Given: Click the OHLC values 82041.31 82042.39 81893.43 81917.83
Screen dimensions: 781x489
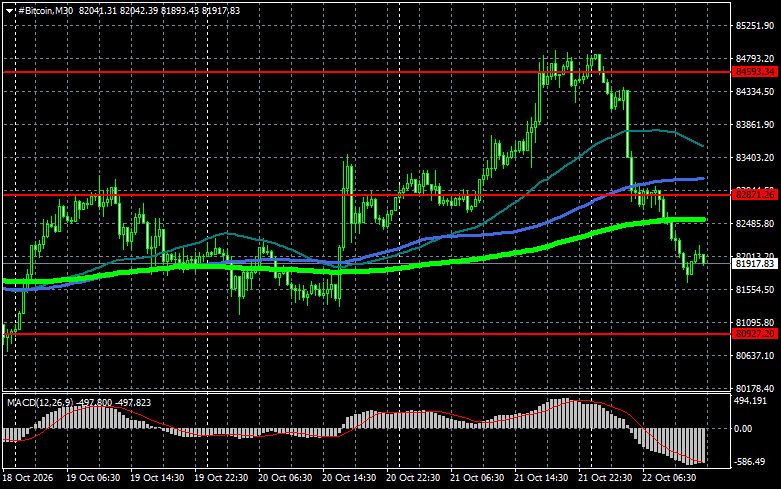Looking at the screenshot, I should coord(159,11).
